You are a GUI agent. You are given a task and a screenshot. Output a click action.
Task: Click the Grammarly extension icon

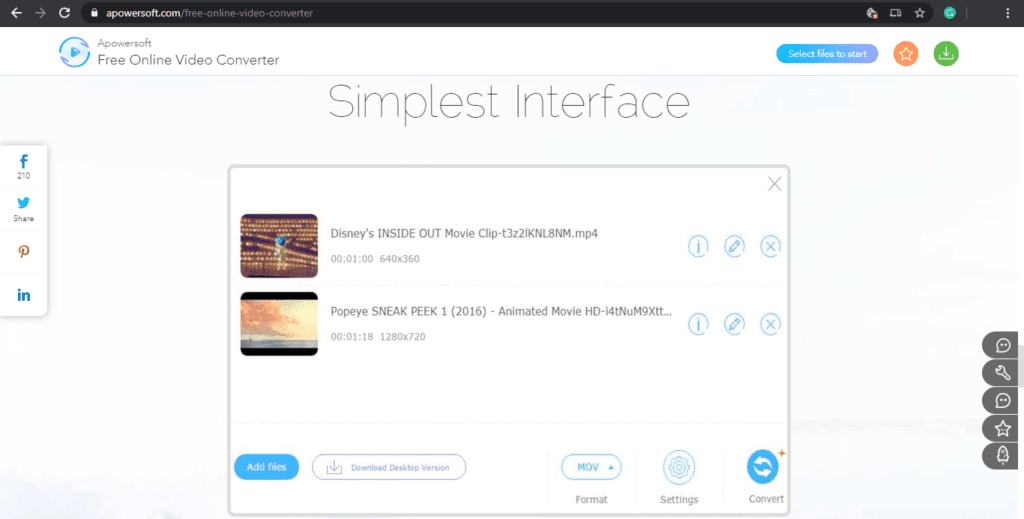(950, 12)
